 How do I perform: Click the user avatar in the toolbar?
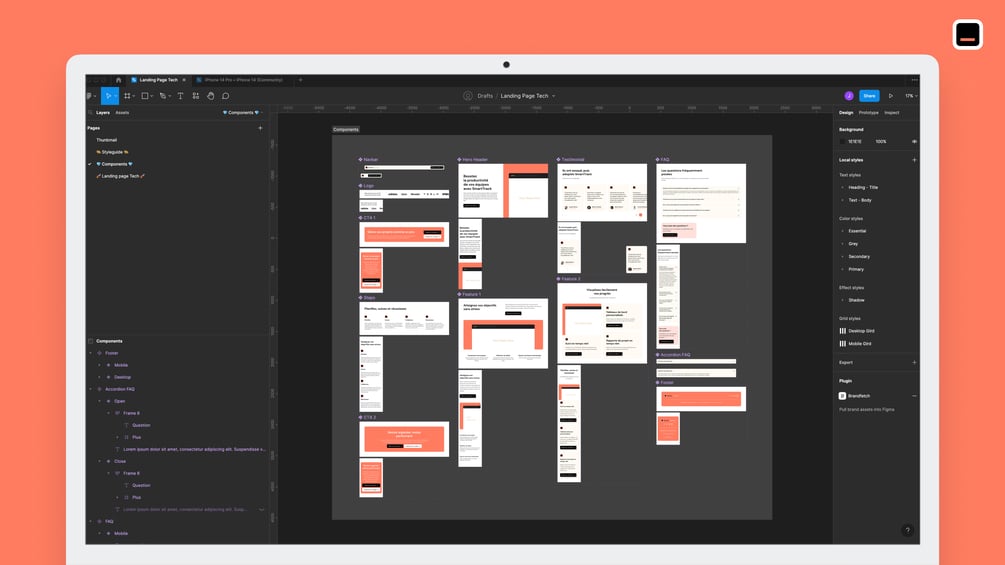(849, 96)
